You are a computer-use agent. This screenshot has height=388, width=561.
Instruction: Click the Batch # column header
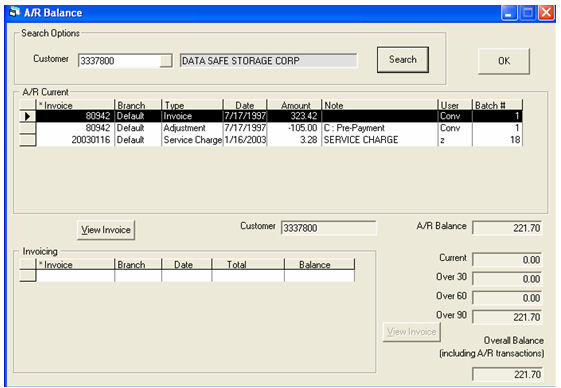tap(497, 105)
